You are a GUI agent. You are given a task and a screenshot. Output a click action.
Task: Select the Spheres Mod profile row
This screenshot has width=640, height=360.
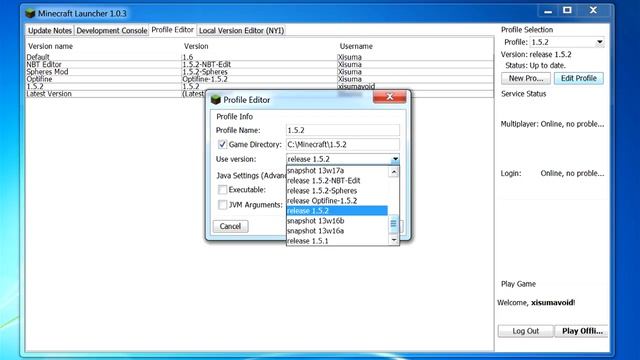tap(260, 72)
